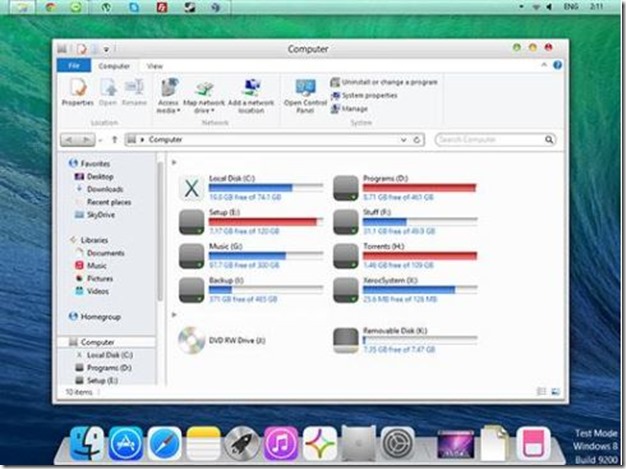Image resolution: width=626 pixels, height=469 pixels.
Task: Click Backup (I:) usage bar
Action: pos(266,289)
